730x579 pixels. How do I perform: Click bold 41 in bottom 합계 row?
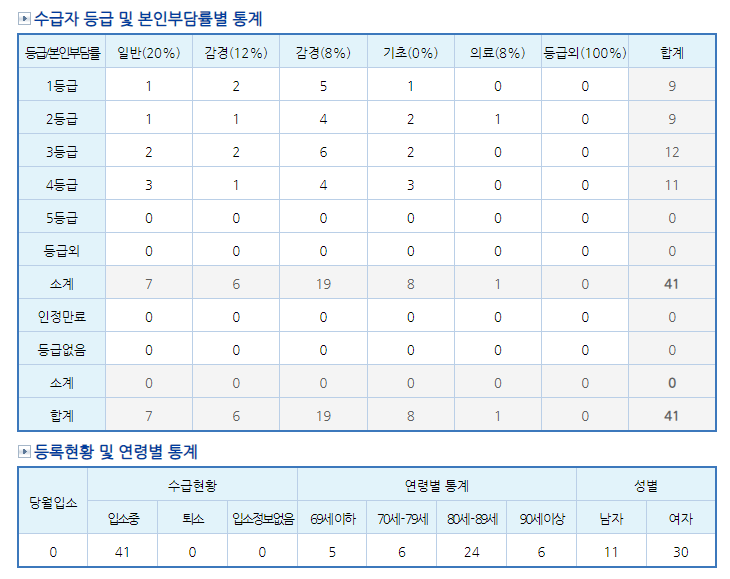pos(672,417)
